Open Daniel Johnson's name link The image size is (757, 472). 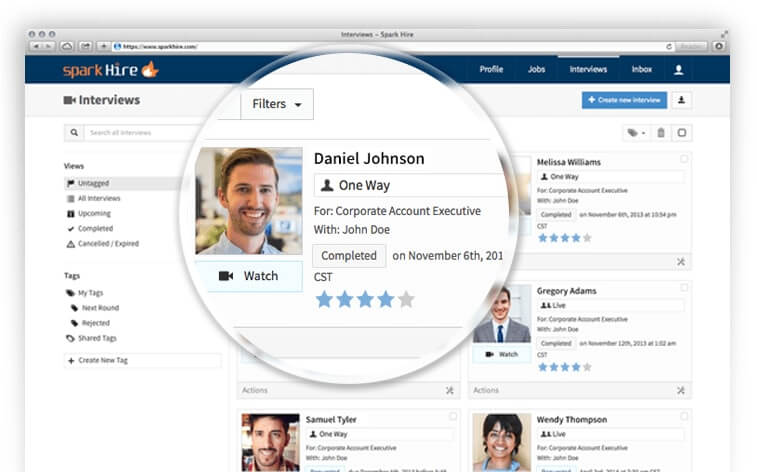(369, 159)
